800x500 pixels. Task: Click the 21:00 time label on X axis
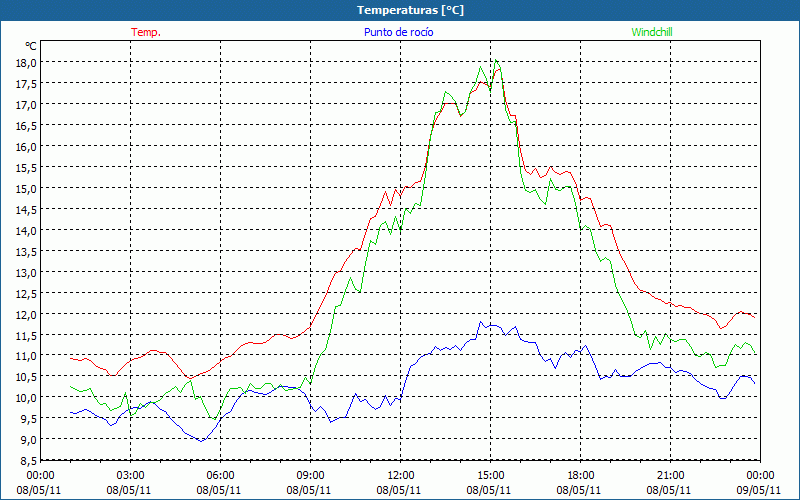pyautogui.click(x=670, y=476)
